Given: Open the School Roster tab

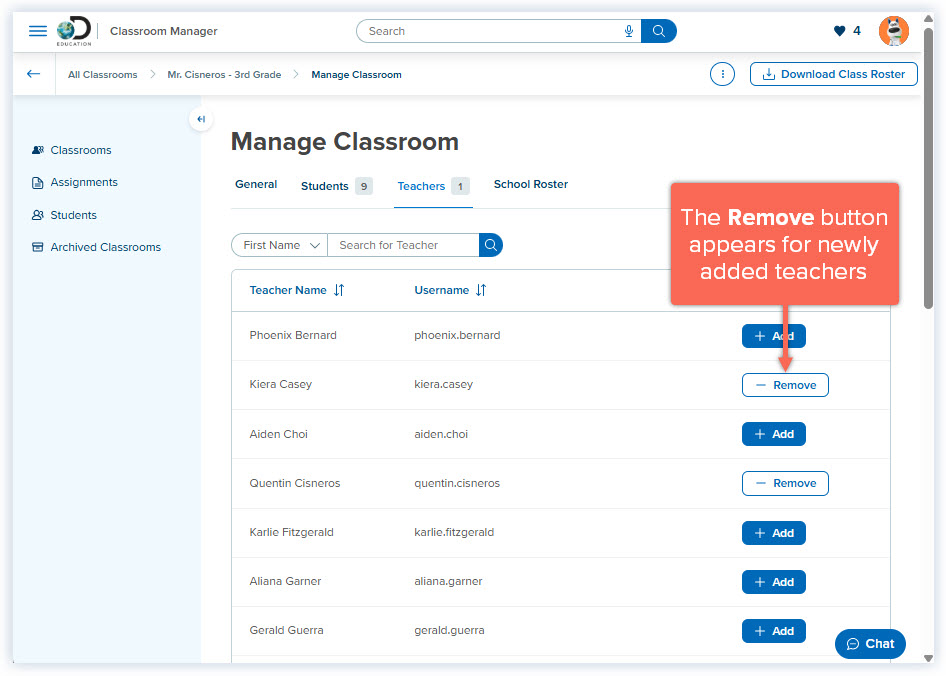Looking at the screenshot, I should tap(530, 184).
